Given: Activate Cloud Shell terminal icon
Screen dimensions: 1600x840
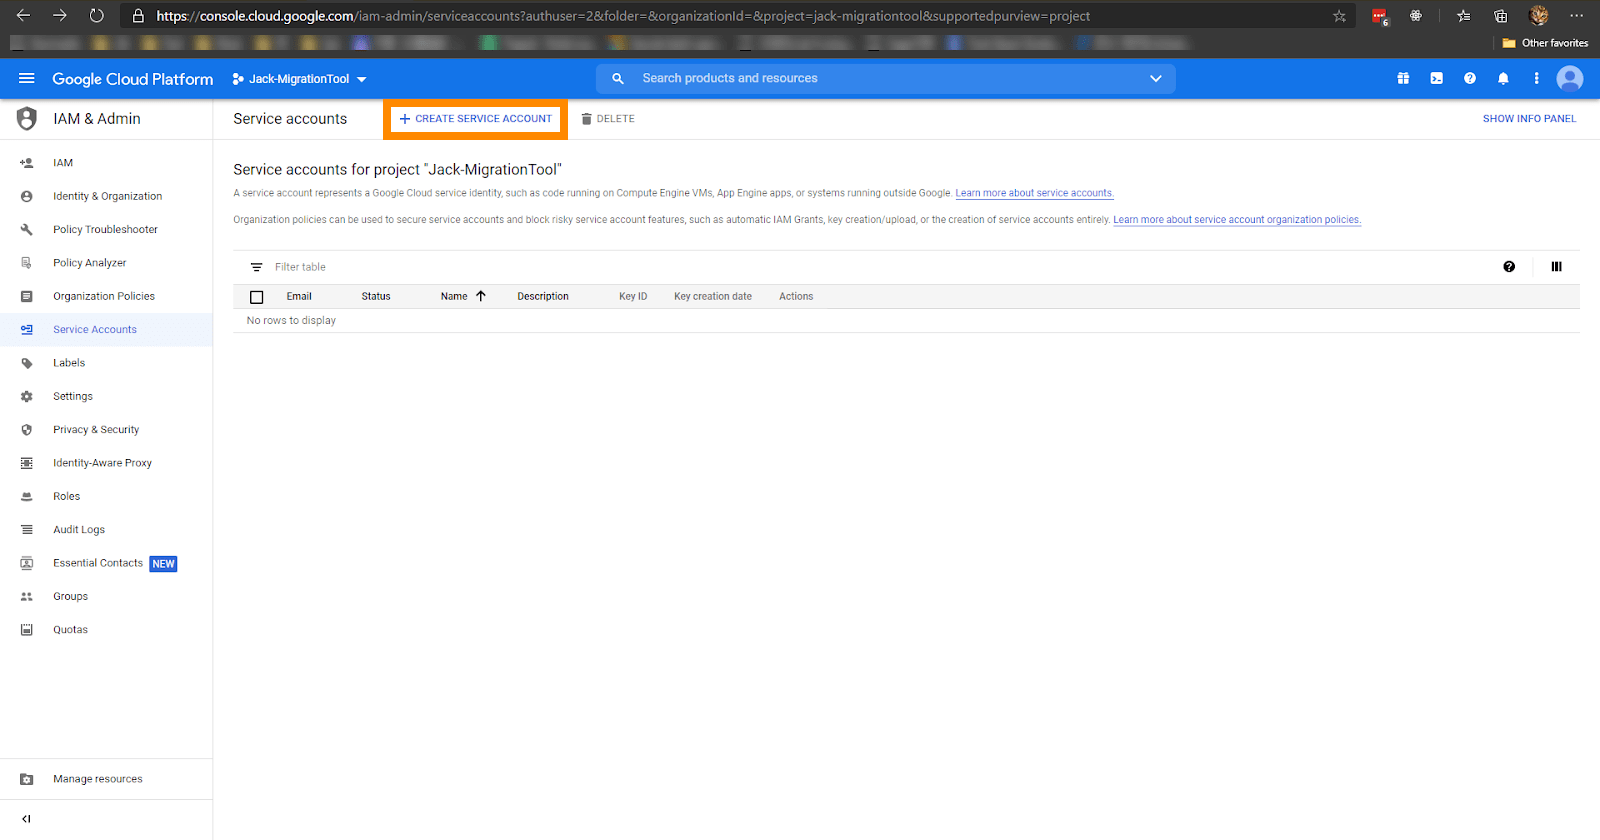Looking at the screenshot, I should pos(1436,78).
